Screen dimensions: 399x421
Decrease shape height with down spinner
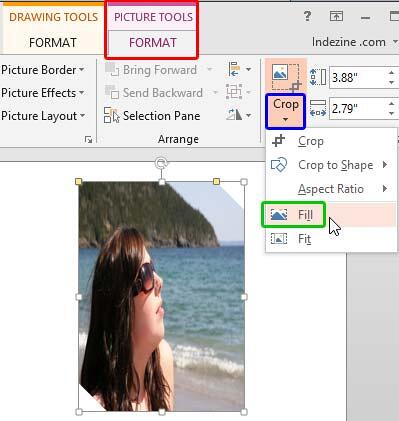coord(392,82)
